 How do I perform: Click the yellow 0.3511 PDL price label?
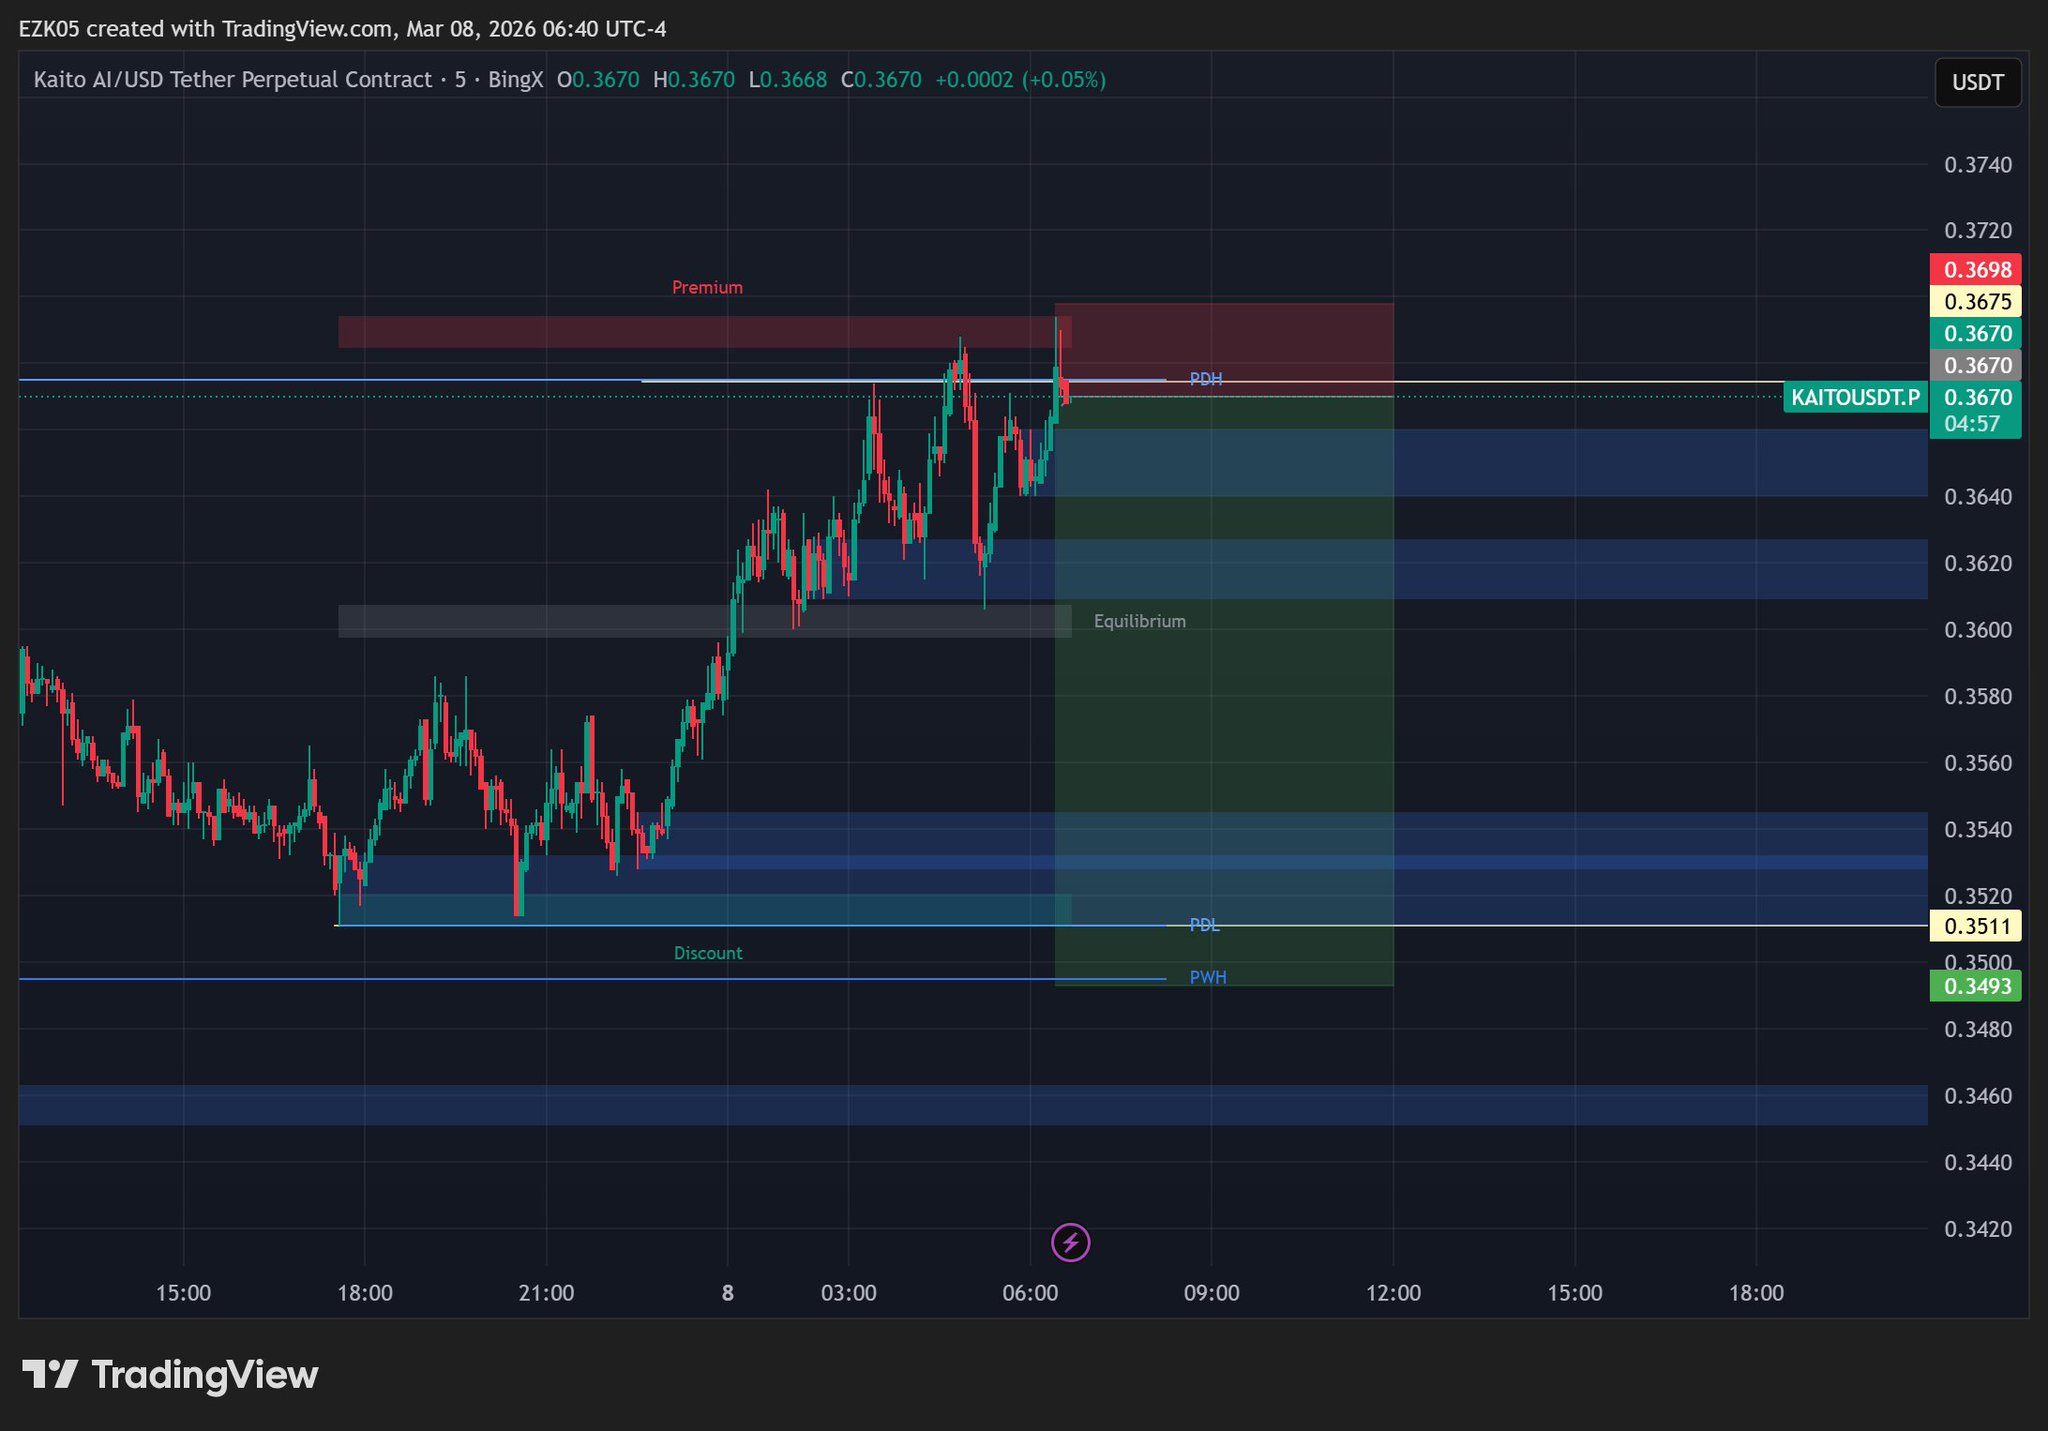coord(1975,926)
